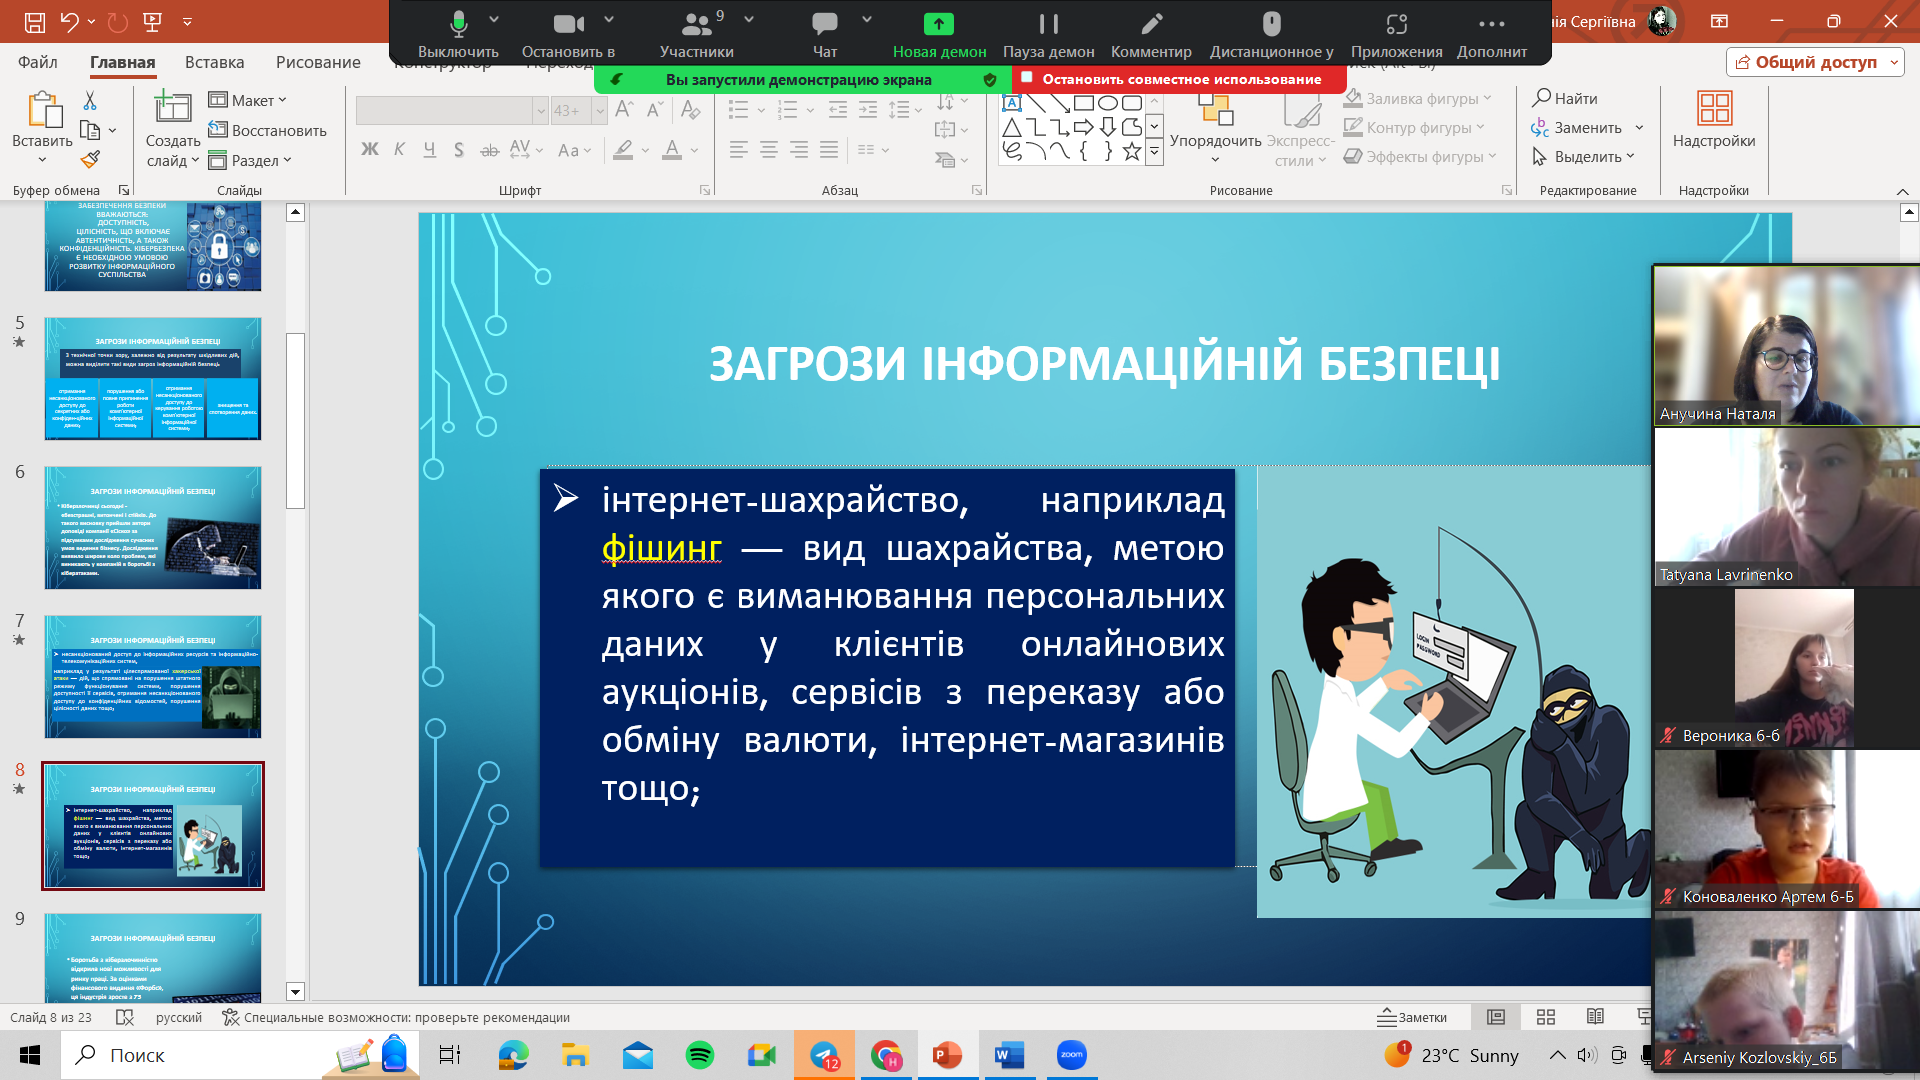Align text right

[x=799, y=150]
